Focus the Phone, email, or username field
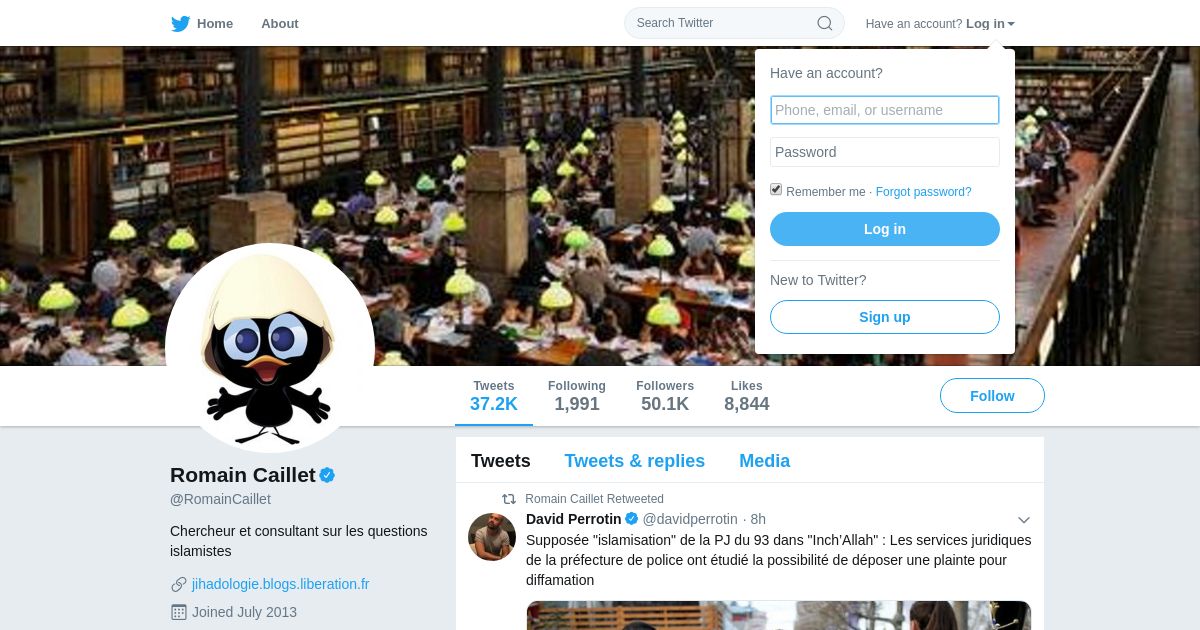Image resolution: width=1200 pixels, height=630 pixels. click(x=885, y=110)
